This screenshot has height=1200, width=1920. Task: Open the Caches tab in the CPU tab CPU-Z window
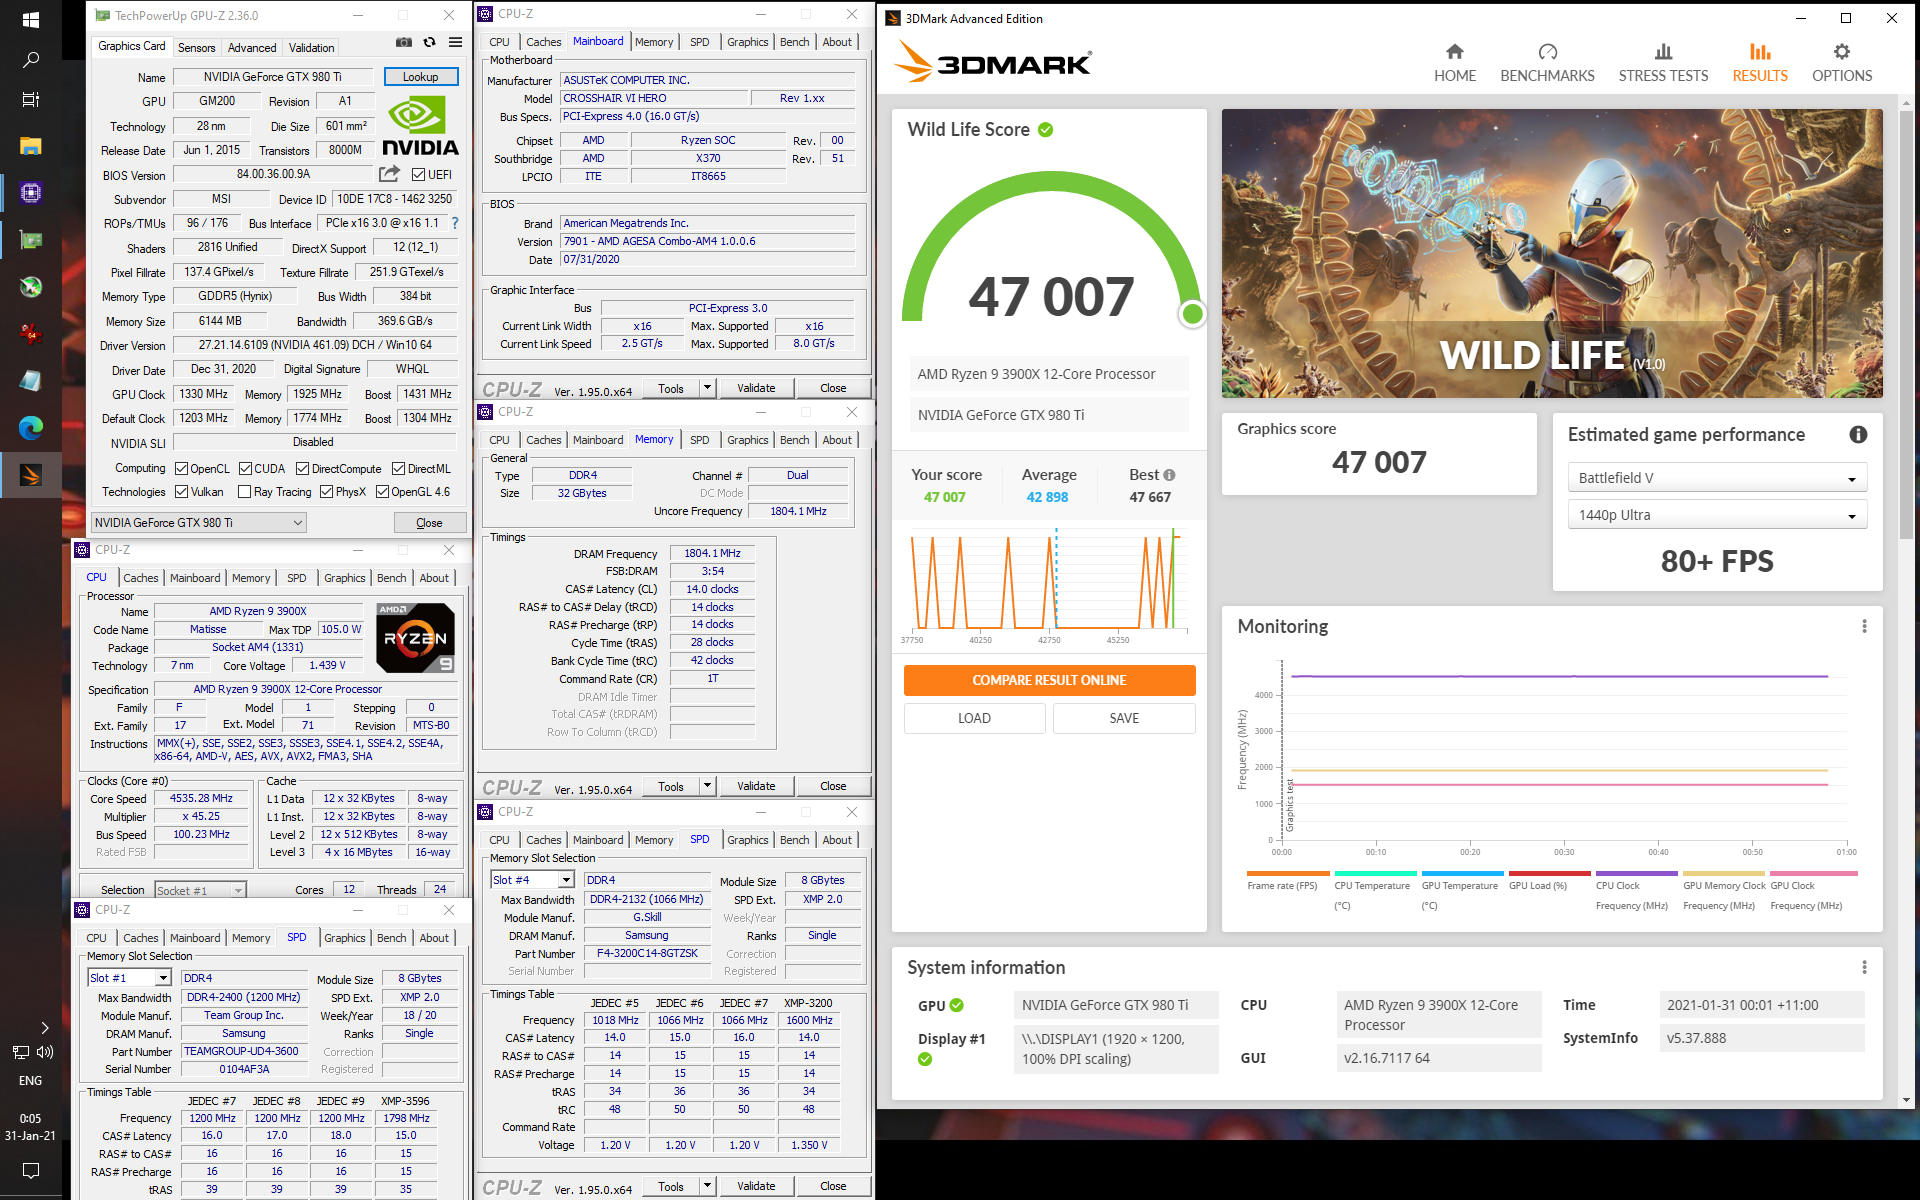pos(141,578)
